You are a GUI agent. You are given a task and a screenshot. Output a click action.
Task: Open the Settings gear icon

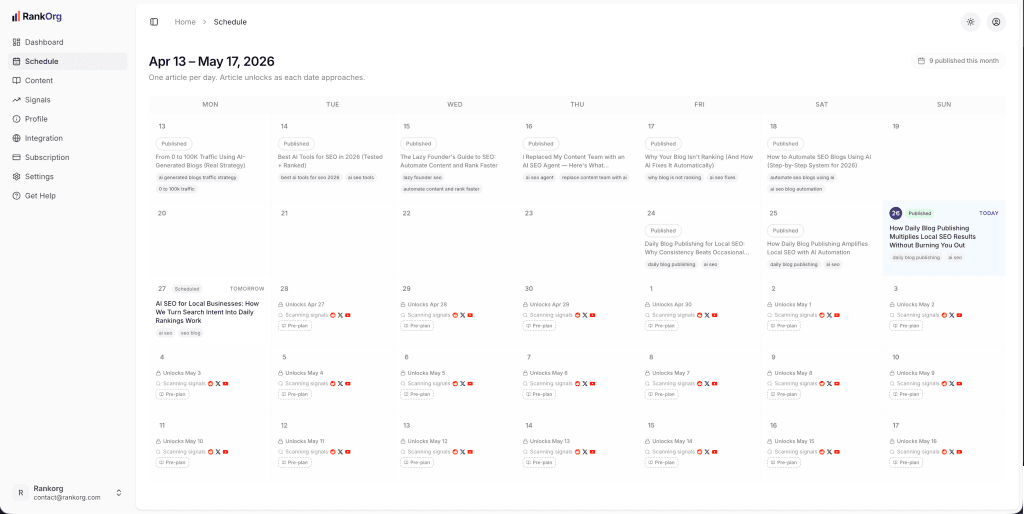(16, 176)
